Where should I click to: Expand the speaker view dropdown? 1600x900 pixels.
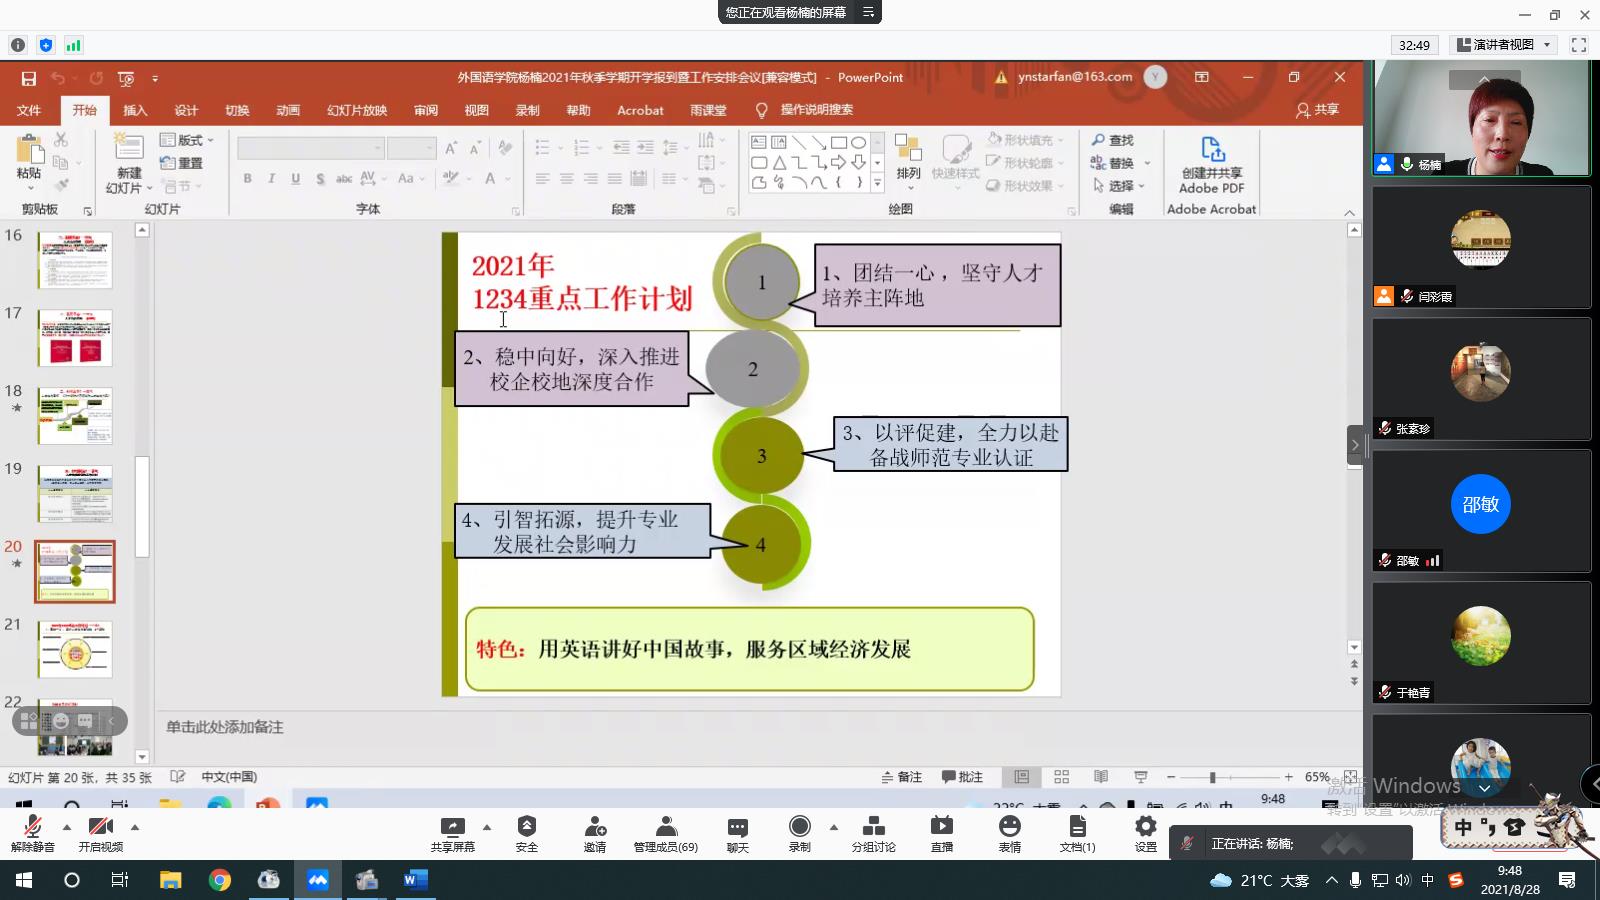(x=1547, y=45)
